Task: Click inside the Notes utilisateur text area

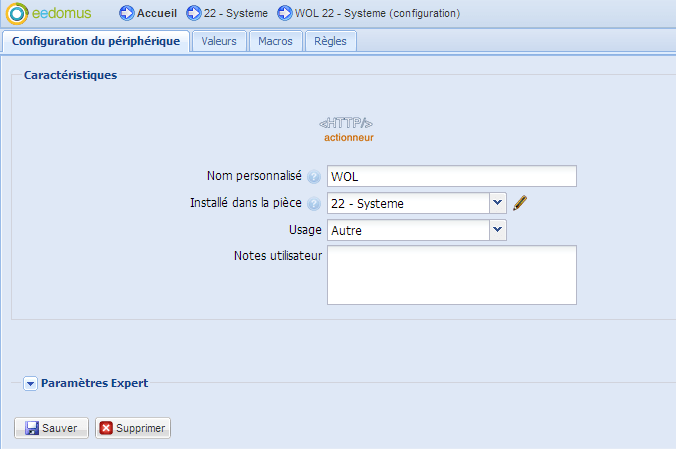Action: point(452,275)
